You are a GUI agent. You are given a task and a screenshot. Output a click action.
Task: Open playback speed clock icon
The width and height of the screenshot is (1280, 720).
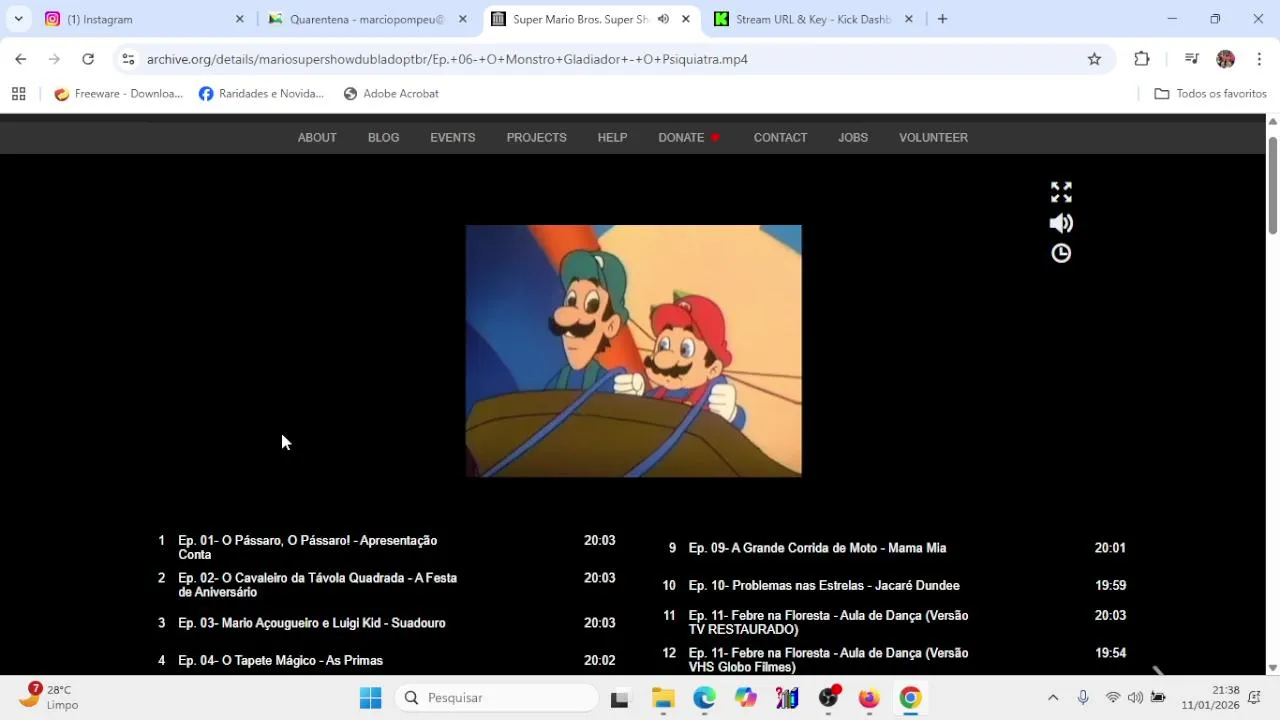[x=1061, y=253]
